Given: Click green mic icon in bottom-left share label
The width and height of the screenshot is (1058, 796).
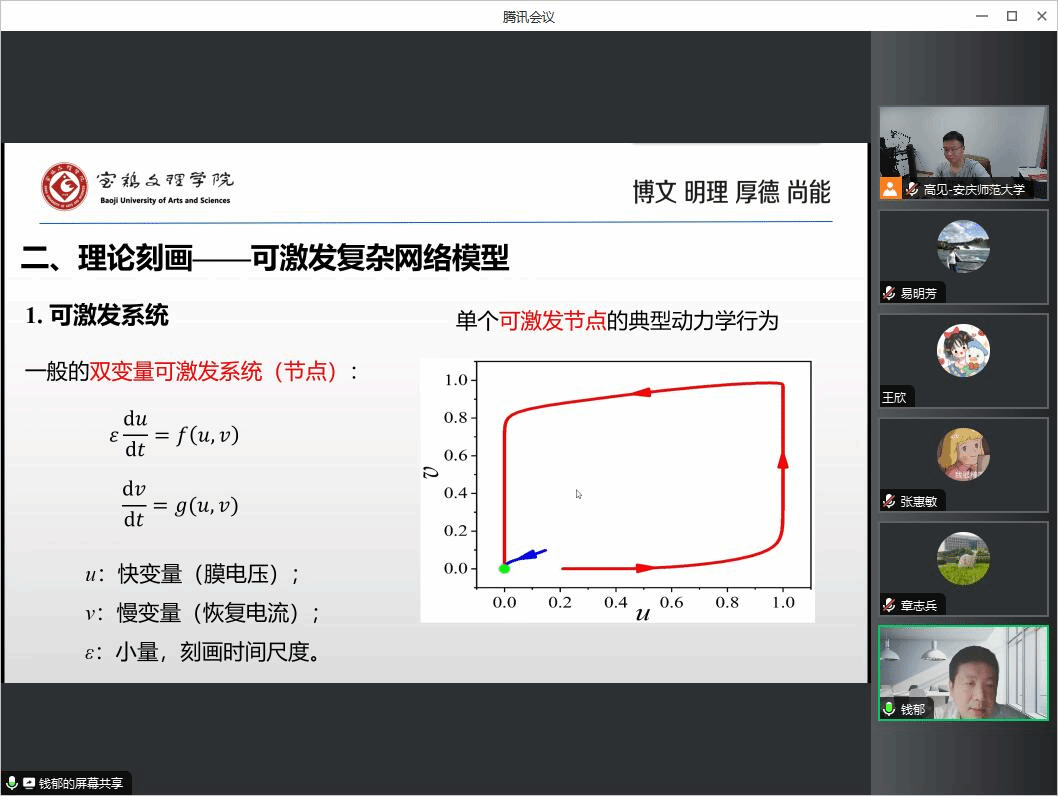Looking at the screenshot, I should coord(12,784).
